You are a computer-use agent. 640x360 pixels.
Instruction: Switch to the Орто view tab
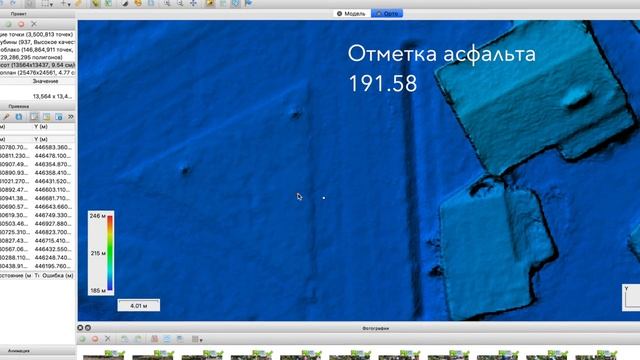tap(387, 13)
